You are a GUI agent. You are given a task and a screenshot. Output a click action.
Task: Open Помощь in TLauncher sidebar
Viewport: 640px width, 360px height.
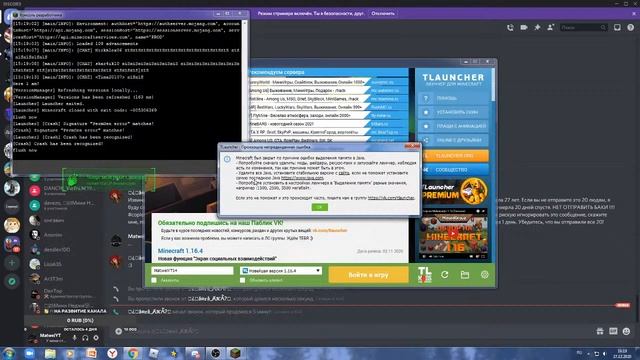453,98
